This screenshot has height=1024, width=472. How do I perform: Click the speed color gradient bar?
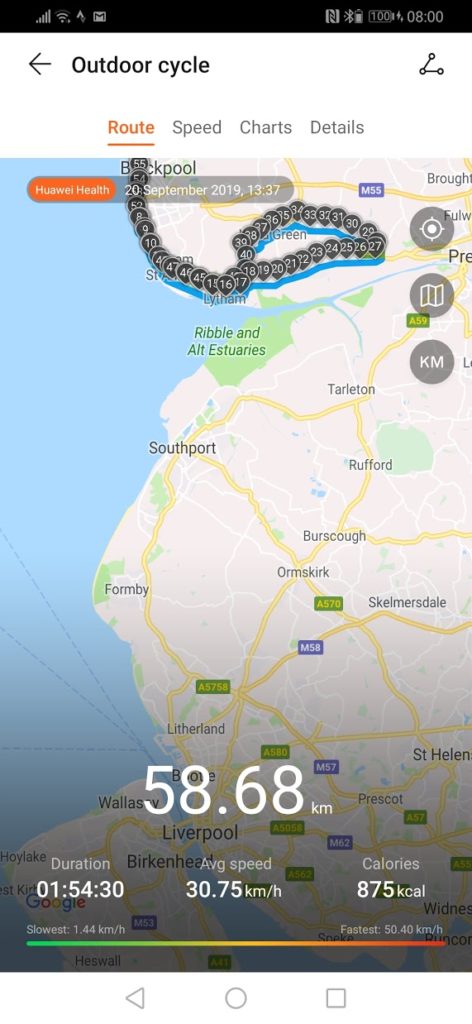click(x=236, y=943)
